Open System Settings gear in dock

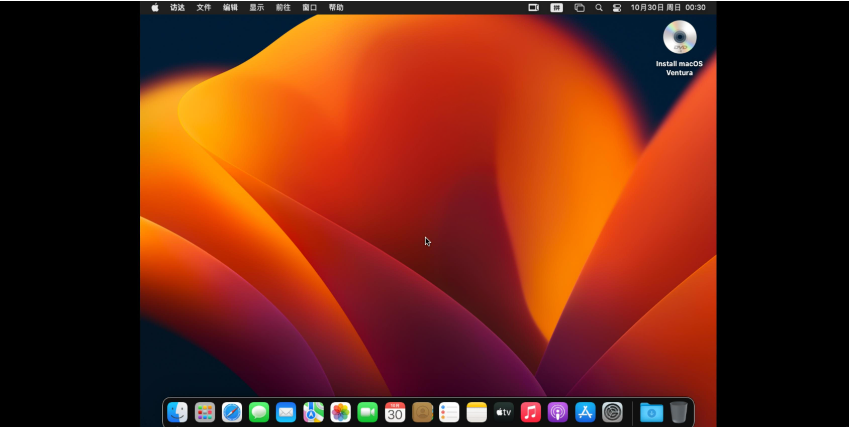pyautogui.click(x=612, y=412)
